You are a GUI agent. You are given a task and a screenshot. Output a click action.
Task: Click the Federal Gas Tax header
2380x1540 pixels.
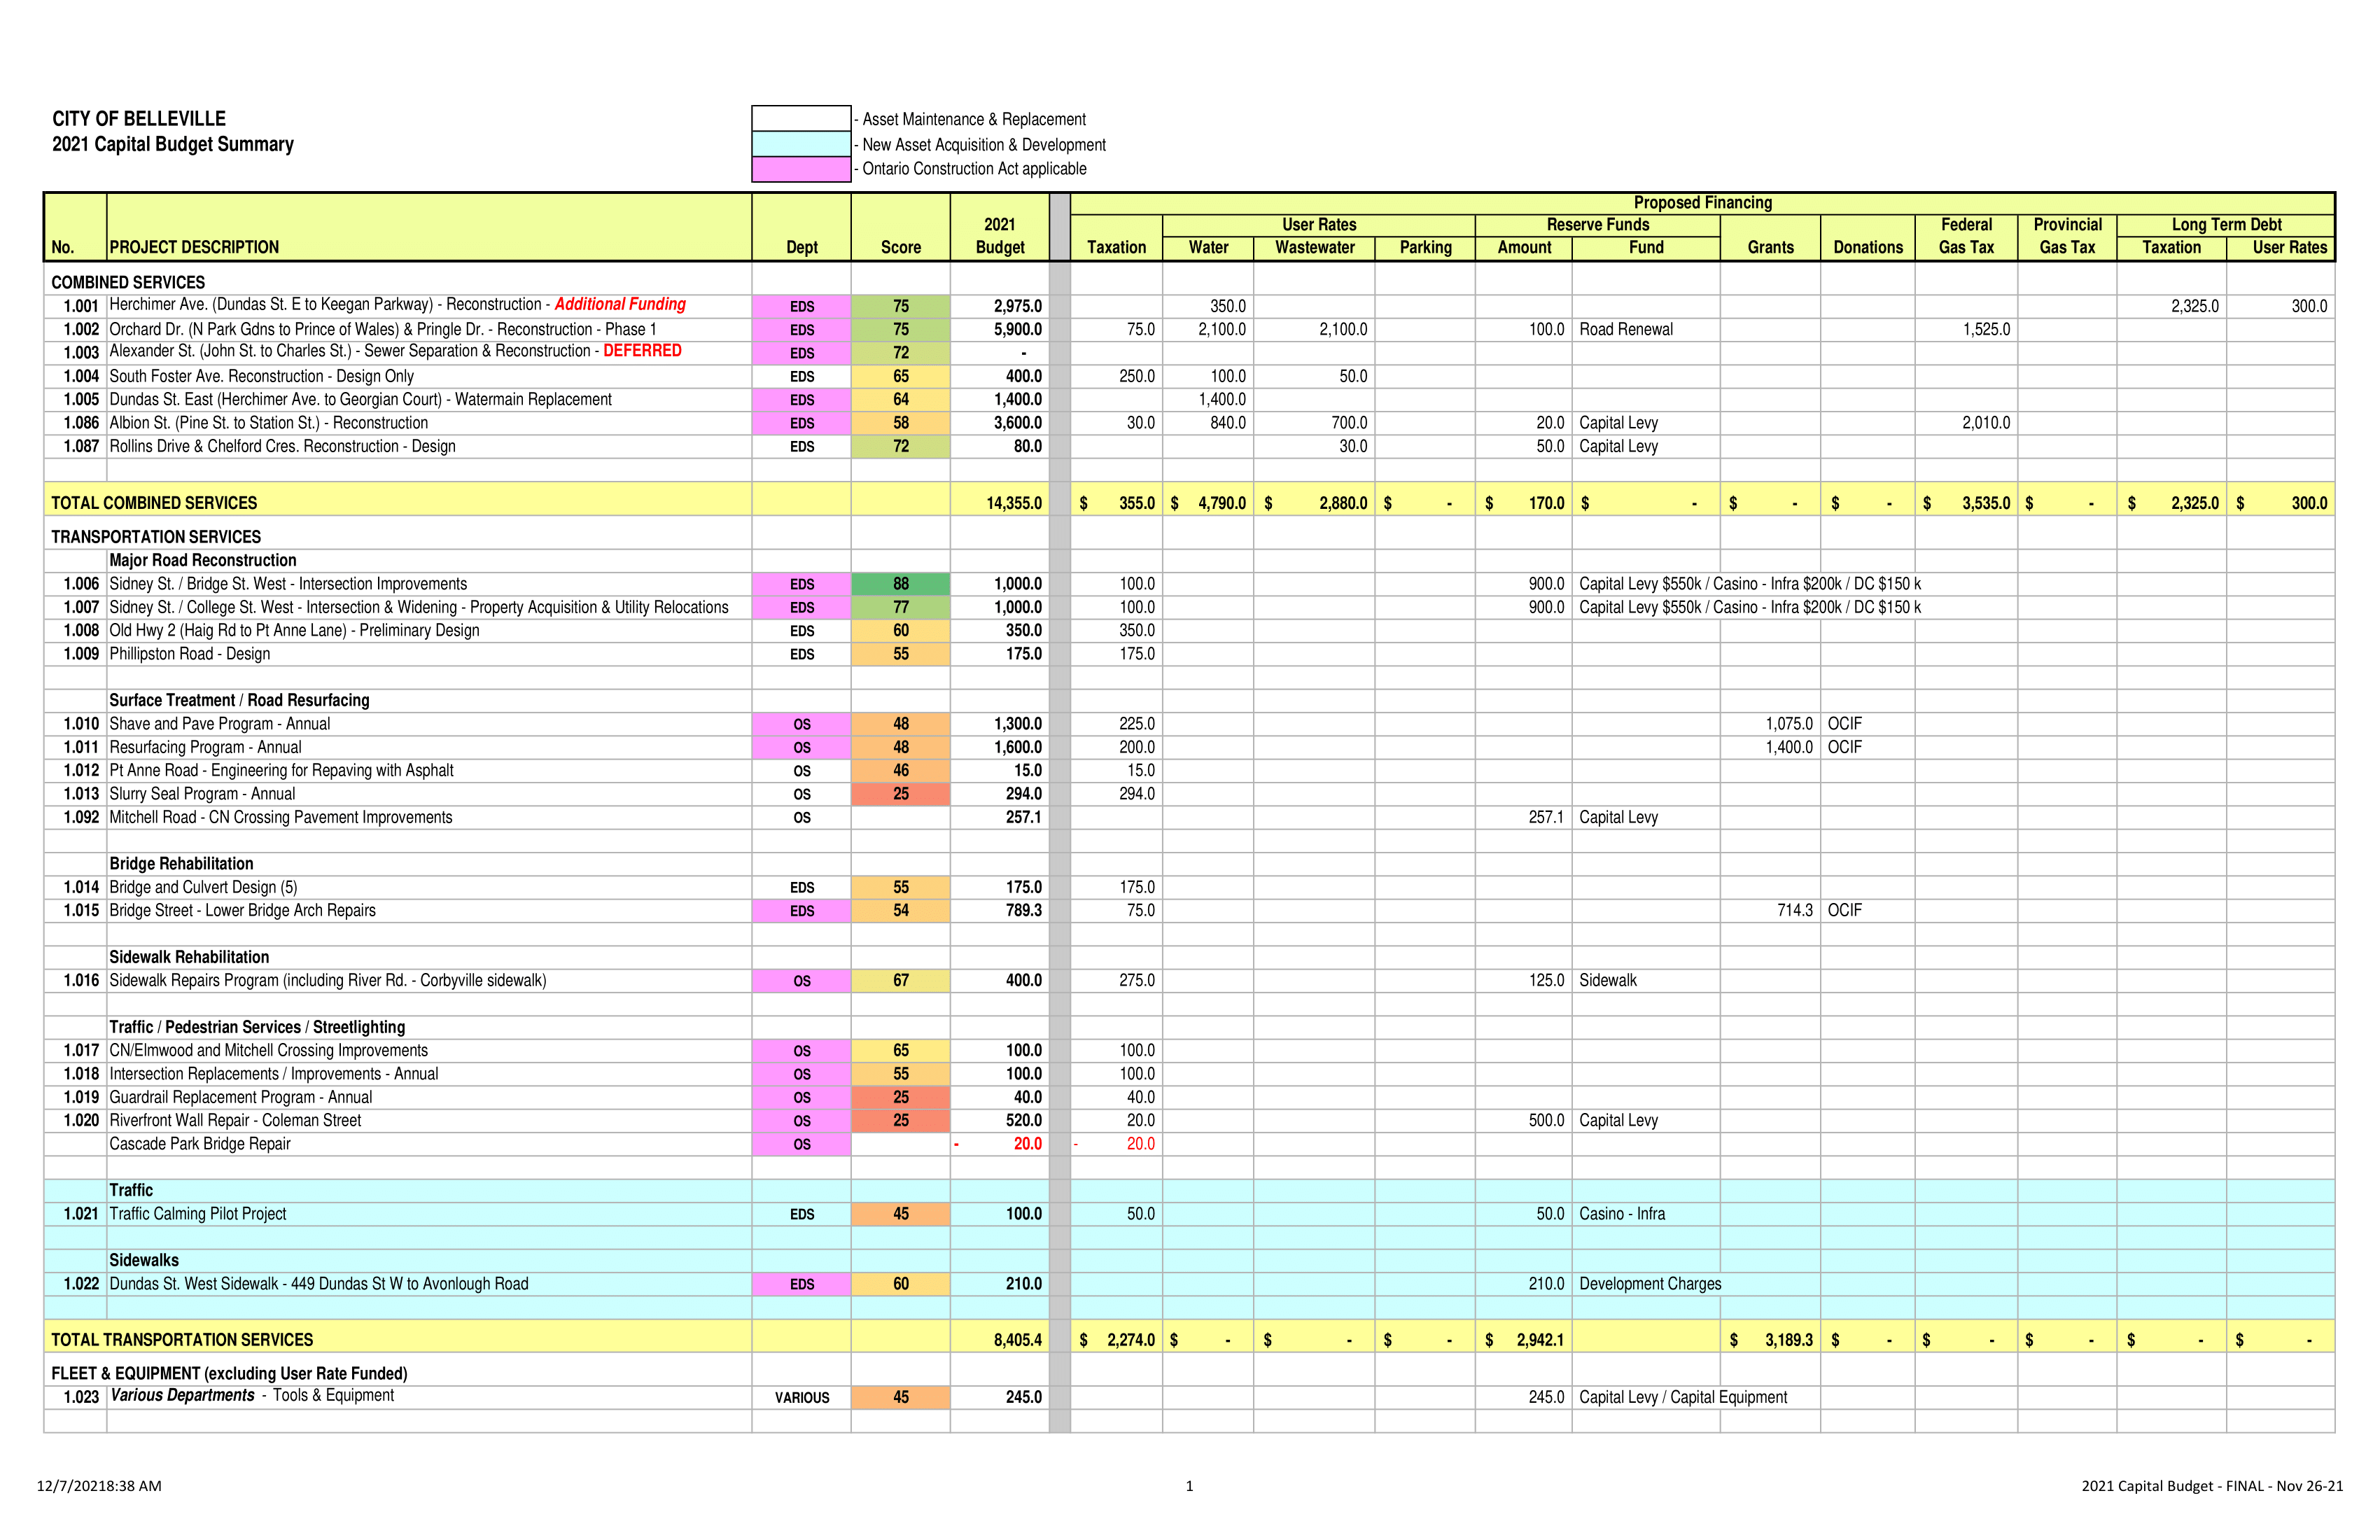[x=1966, y=236]
